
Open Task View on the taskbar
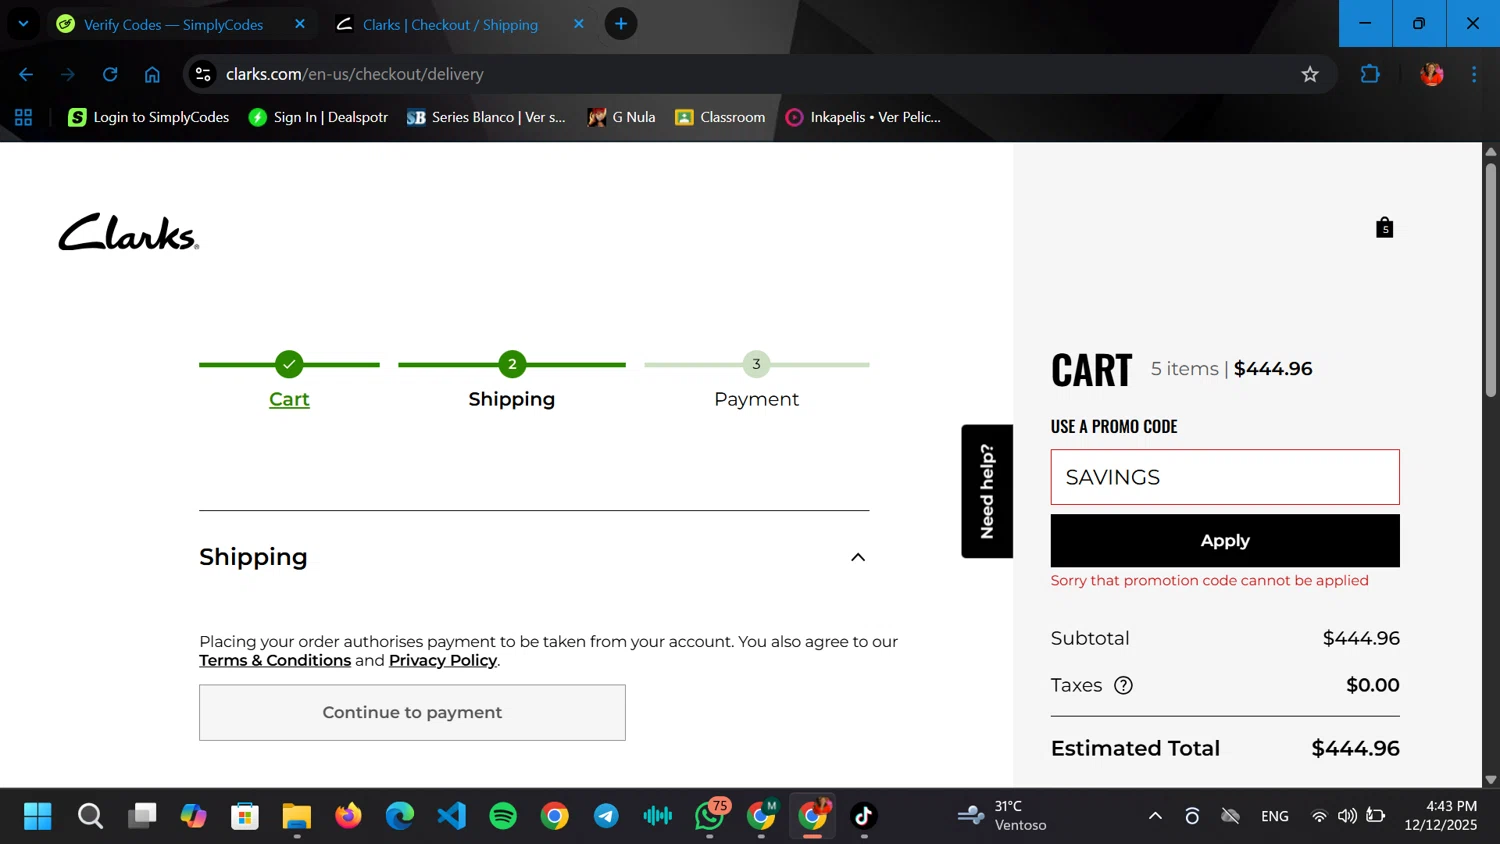[x=142, y=816]
